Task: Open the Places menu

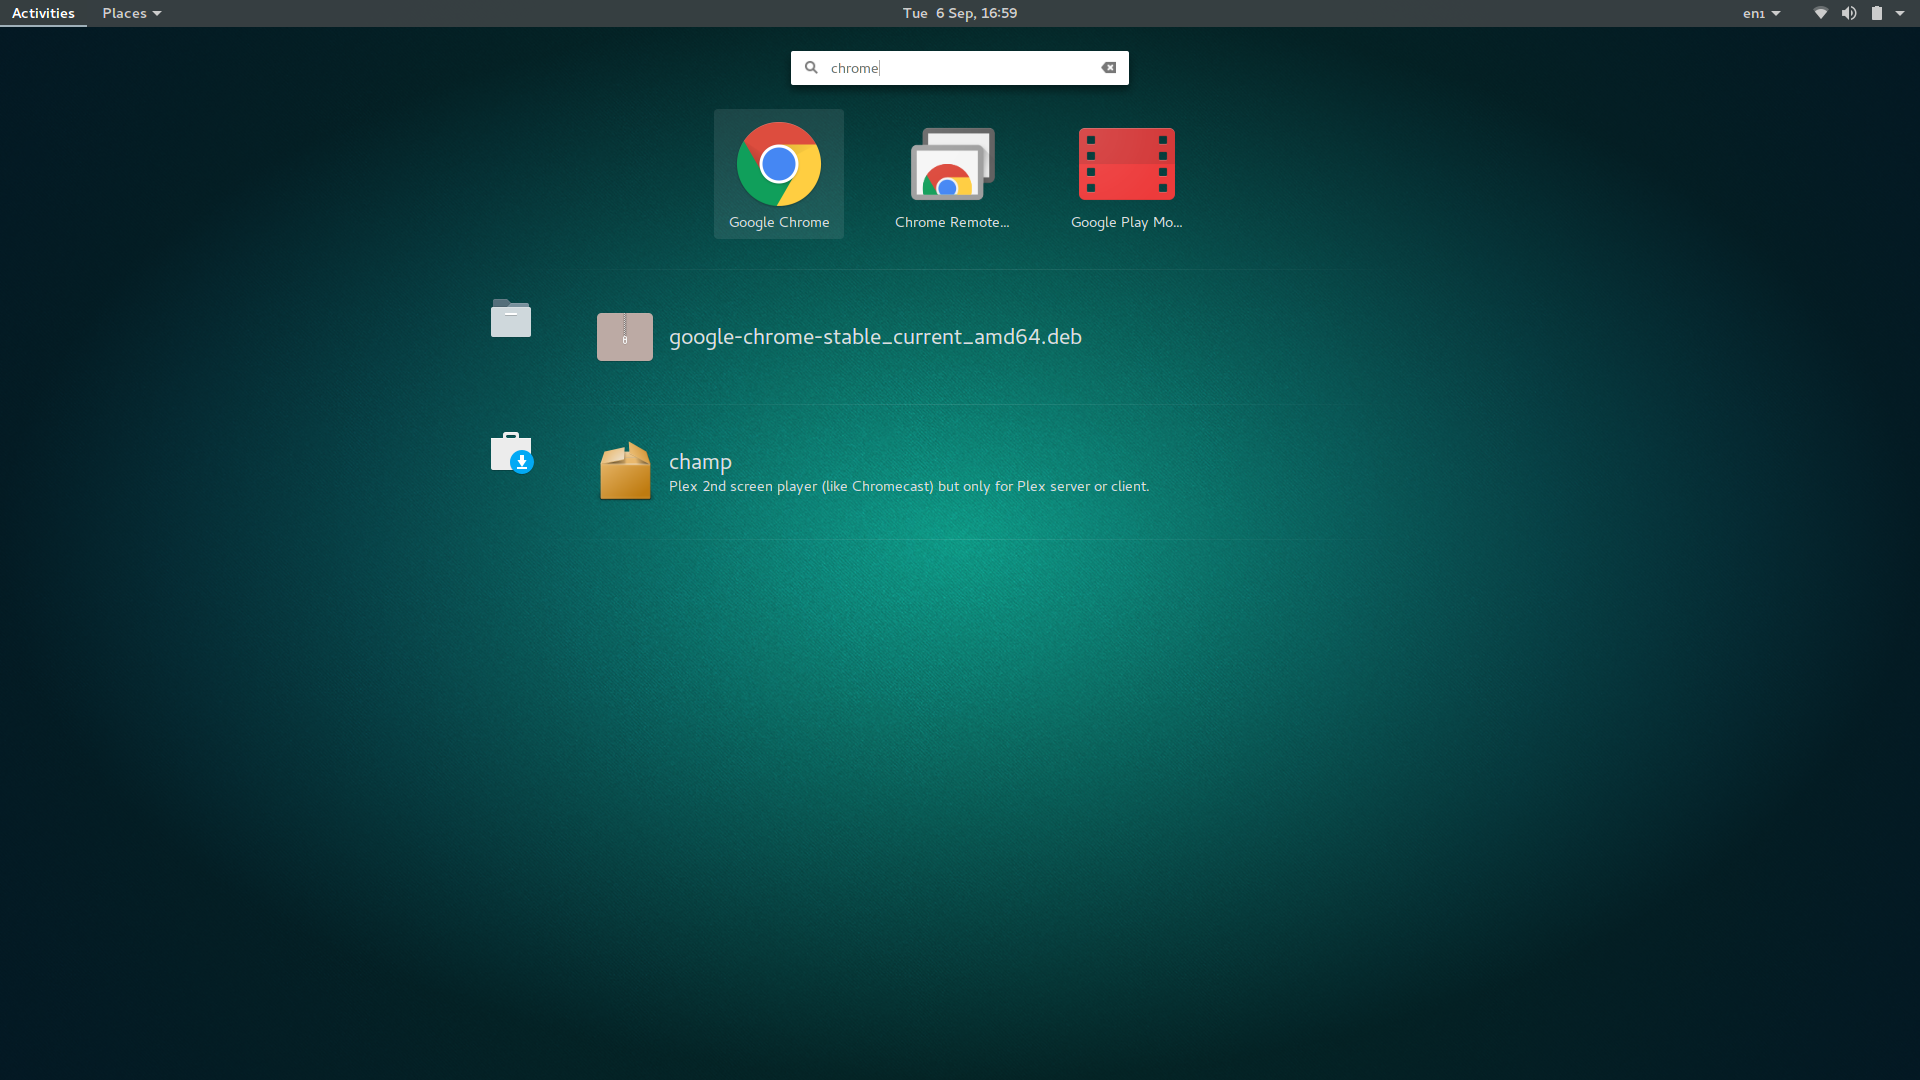Action: click(x=131, y=13)
